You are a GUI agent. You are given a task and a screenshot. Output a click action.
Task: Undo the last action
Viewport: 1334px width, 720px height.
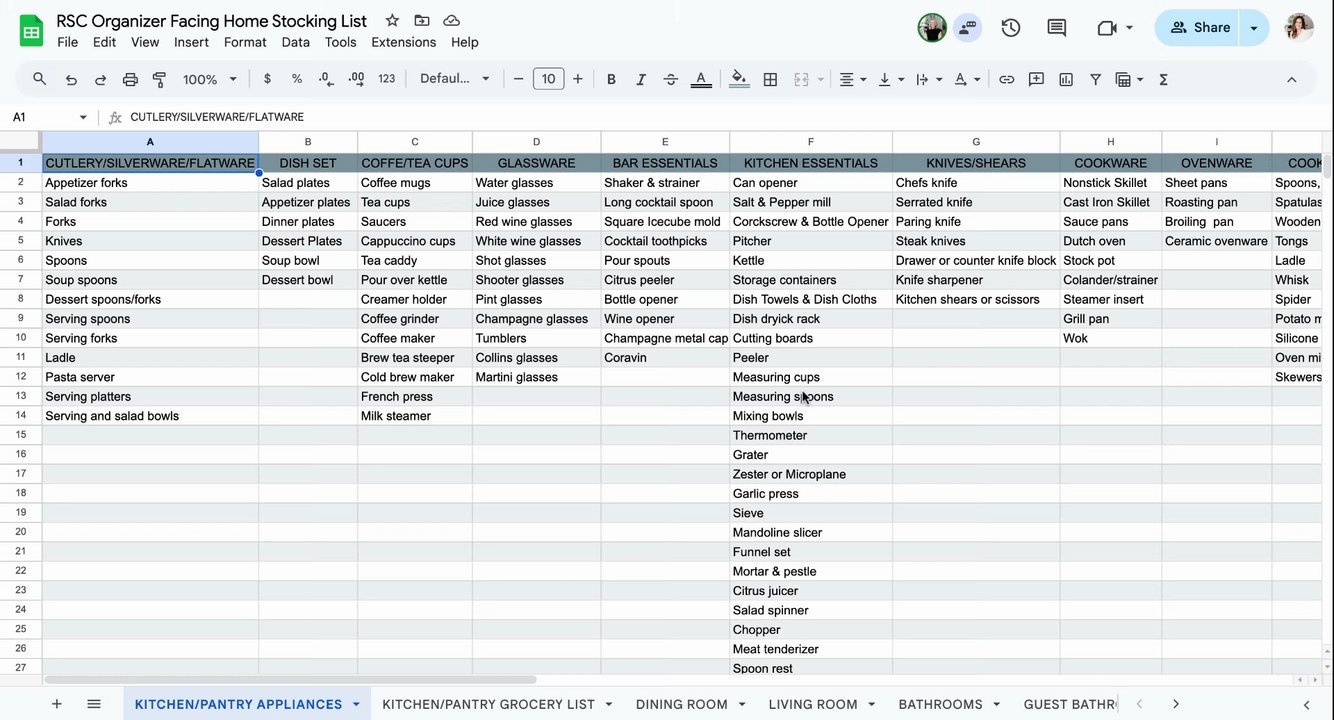(71, 79)
